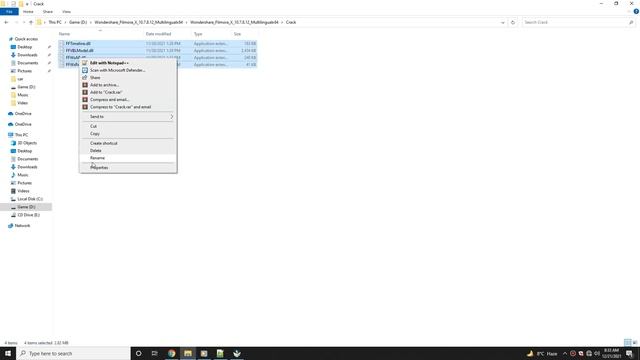640x360 pixels.
Task: Open pinned Downloads under Quick access
Action: click(x=27, y=55)
